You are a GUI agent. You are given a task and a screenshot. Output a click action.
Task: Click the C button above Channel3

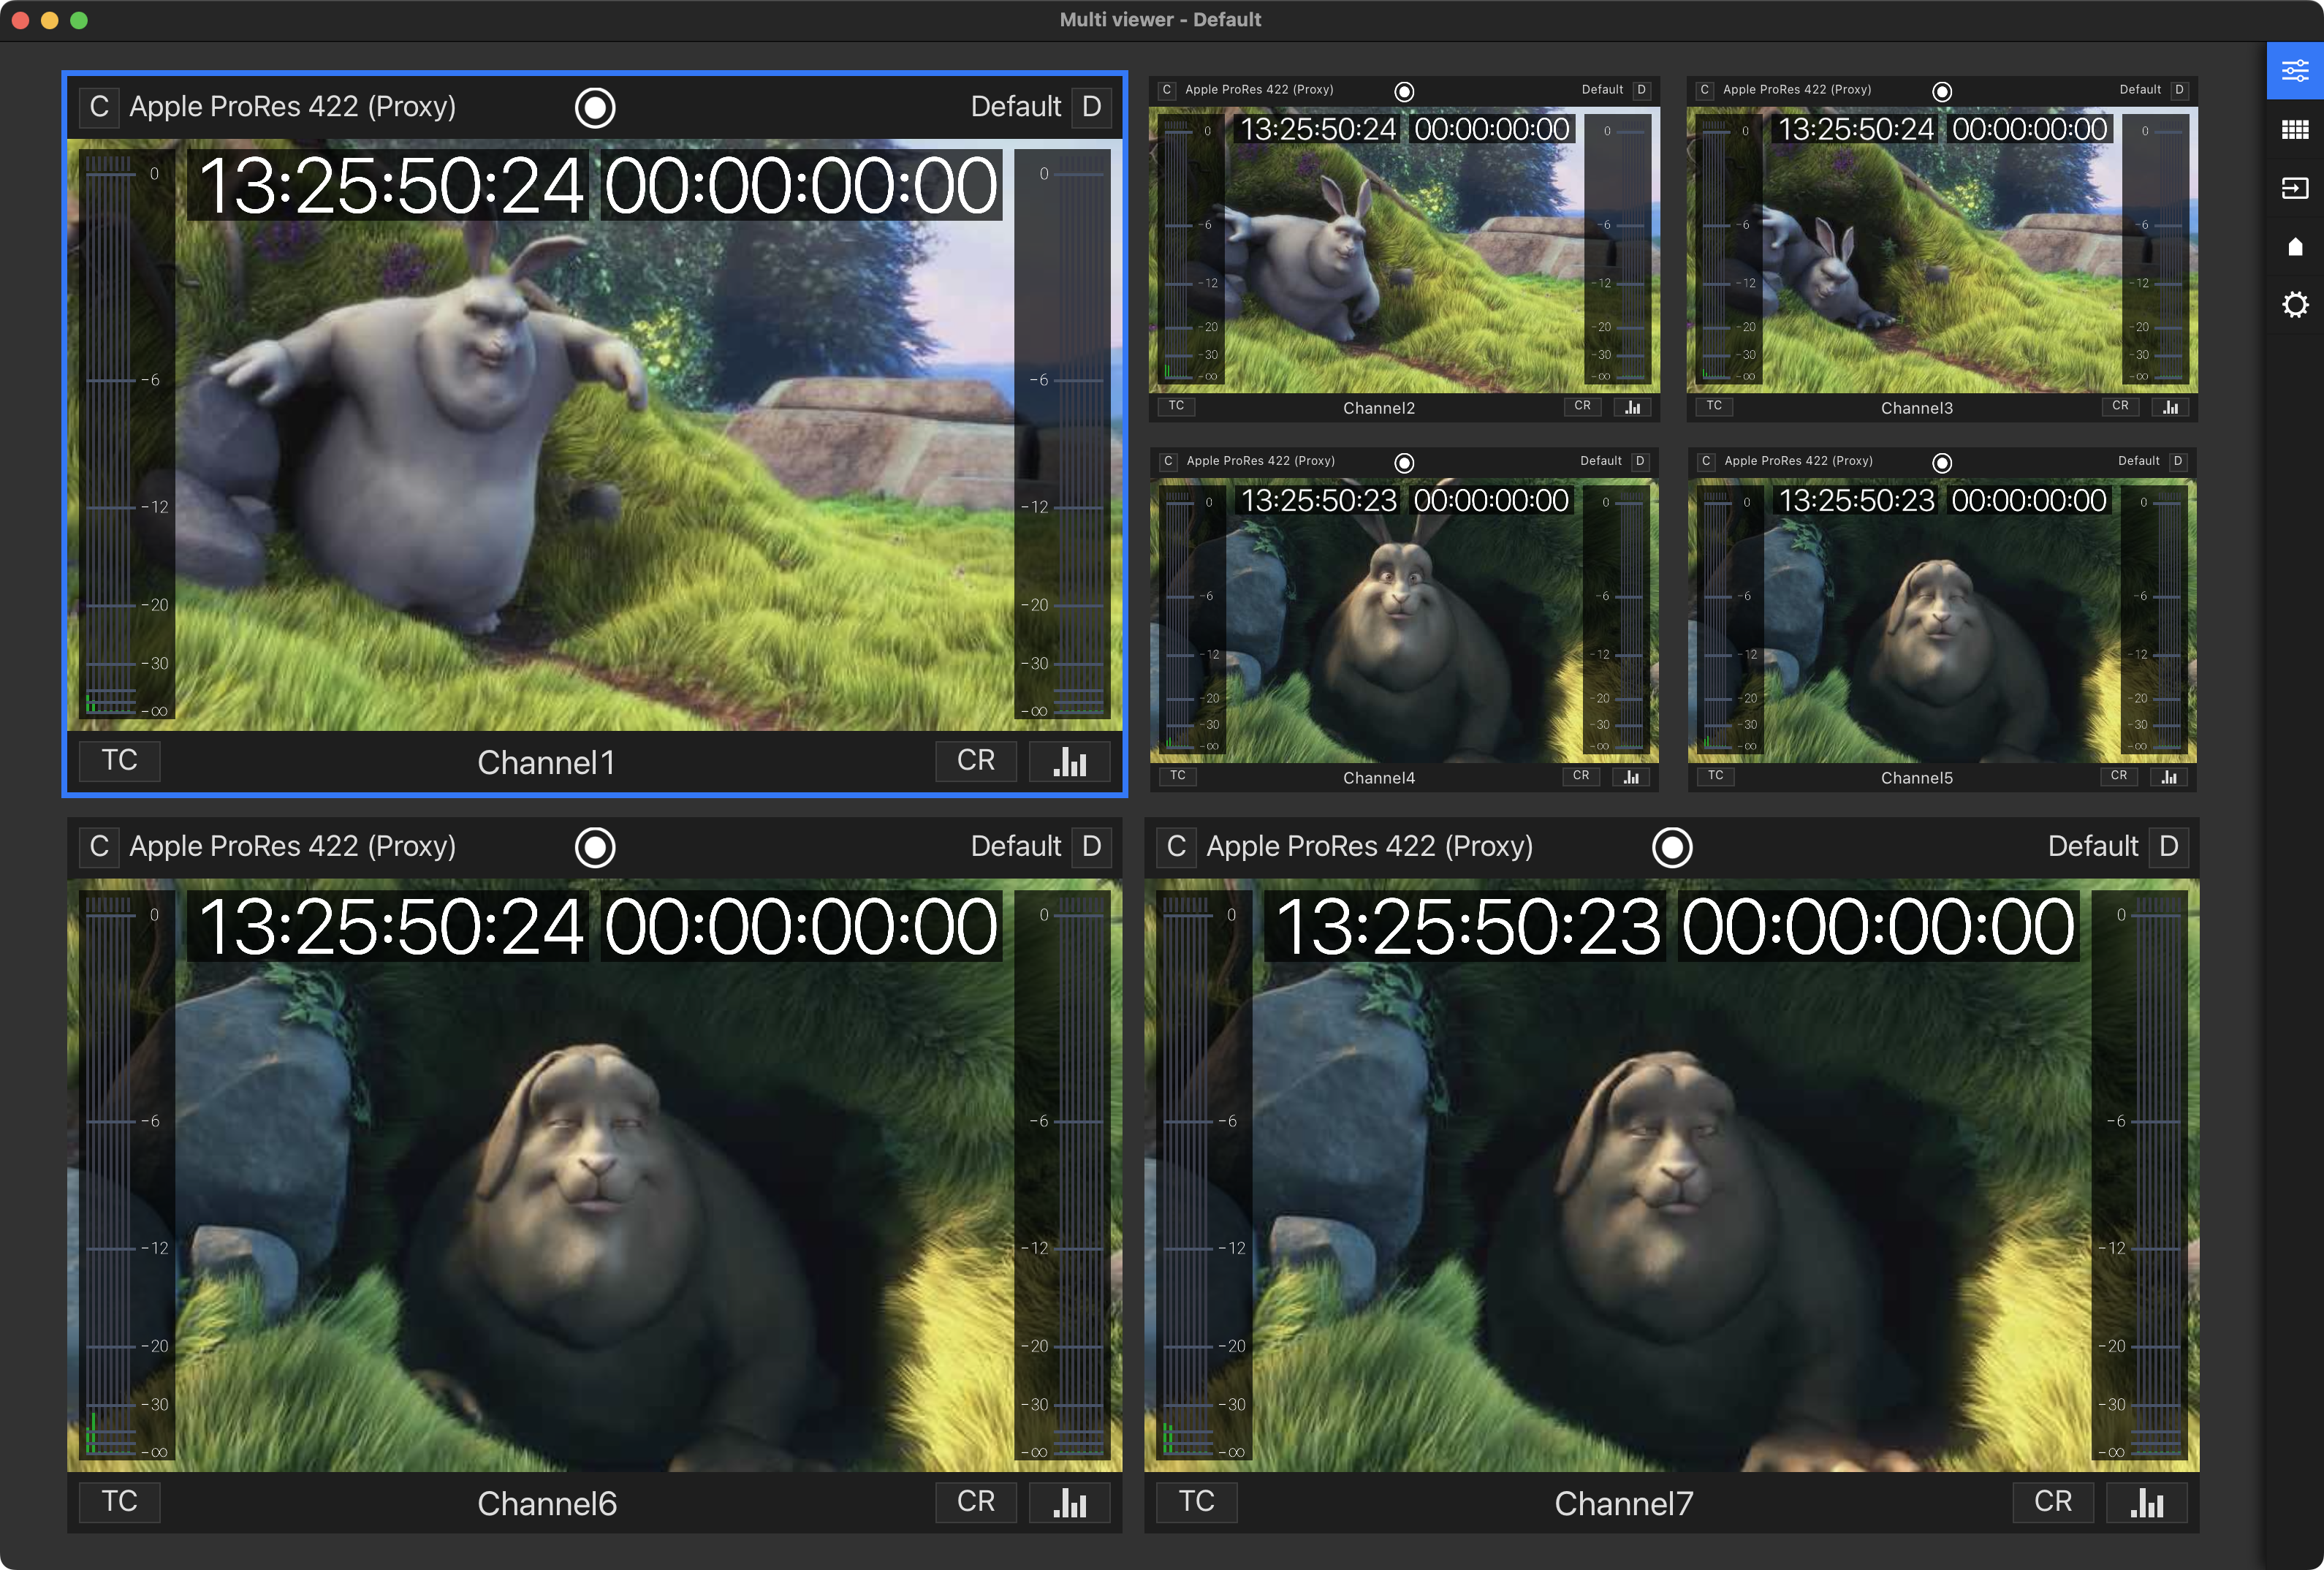[1704, 90]
